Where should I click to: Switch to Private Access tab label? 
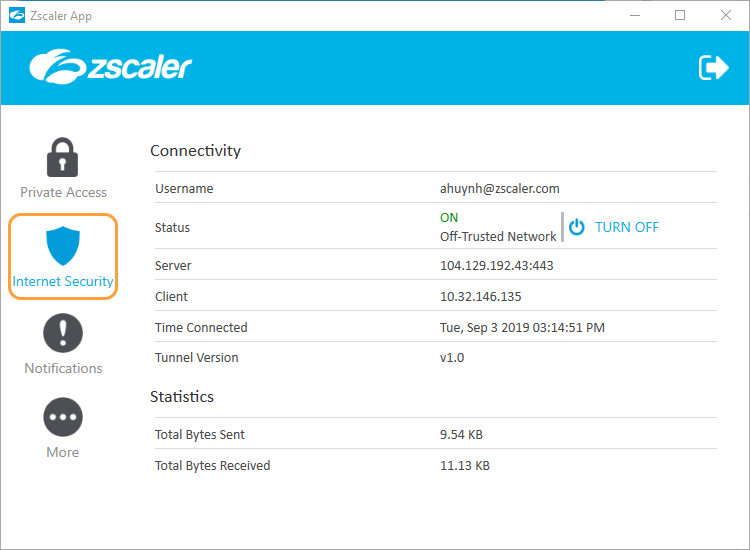(x=64, y=192)
